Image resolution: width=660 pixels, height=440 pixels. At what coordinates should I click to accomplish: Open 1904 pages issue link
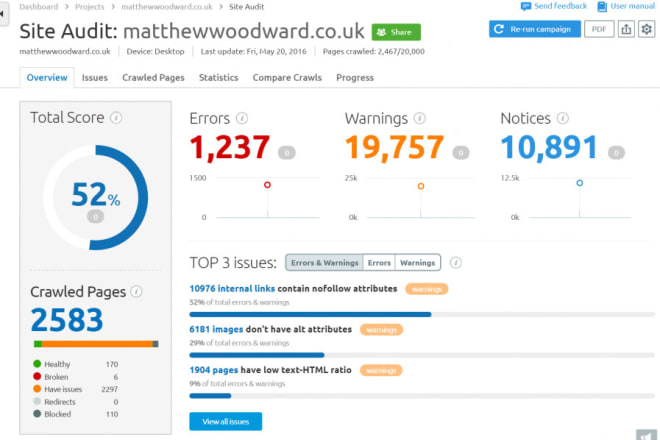214,370
